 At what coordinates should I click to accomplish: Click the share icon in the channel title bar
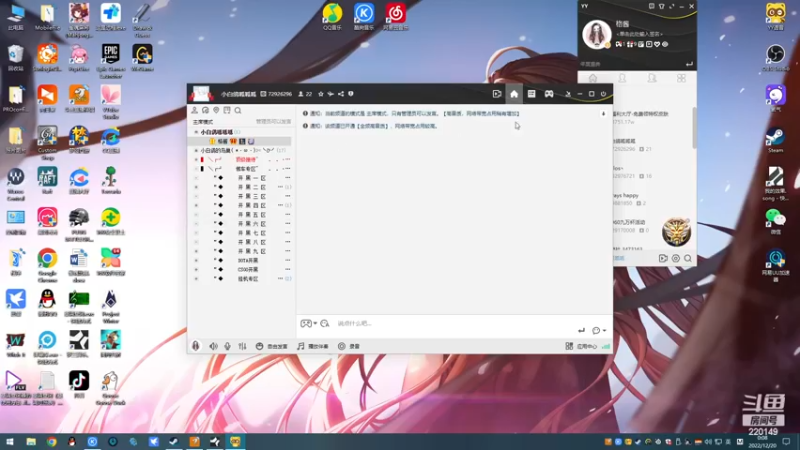pos(340,94)
